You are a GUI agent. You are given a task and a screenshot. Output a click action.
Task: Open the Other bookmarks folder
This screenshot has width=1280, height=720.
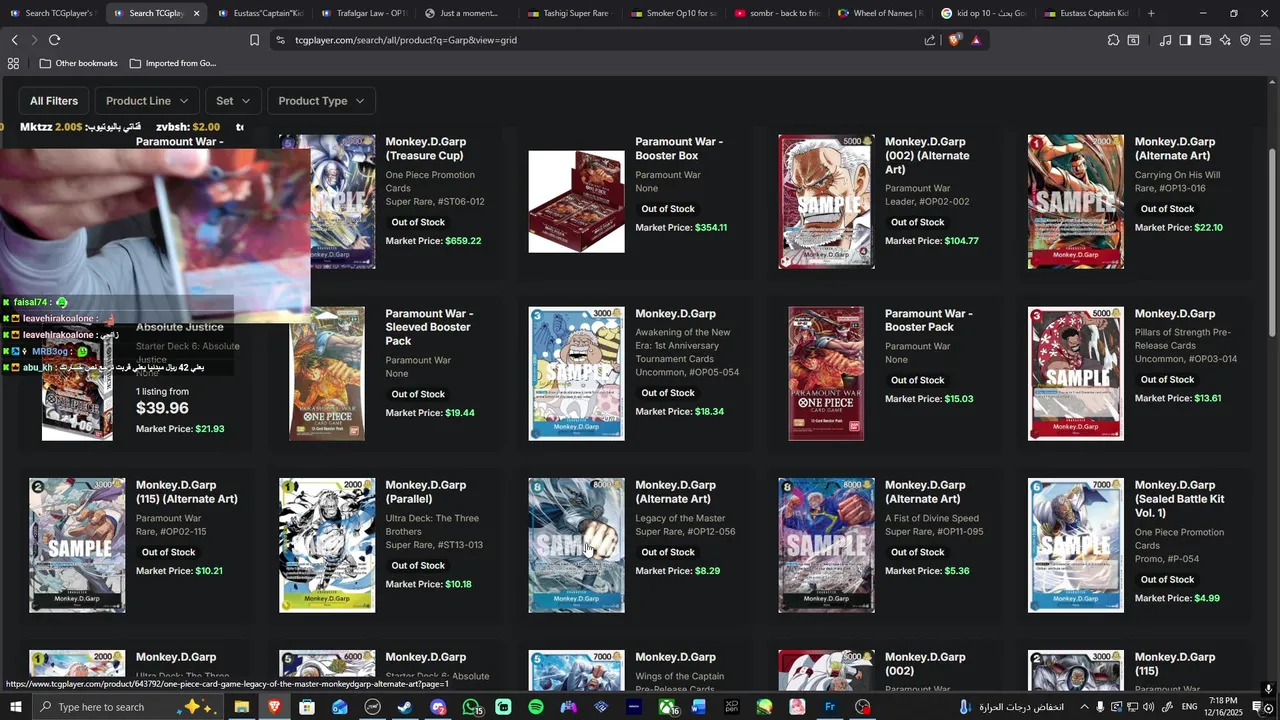click(x=78, y=63)
